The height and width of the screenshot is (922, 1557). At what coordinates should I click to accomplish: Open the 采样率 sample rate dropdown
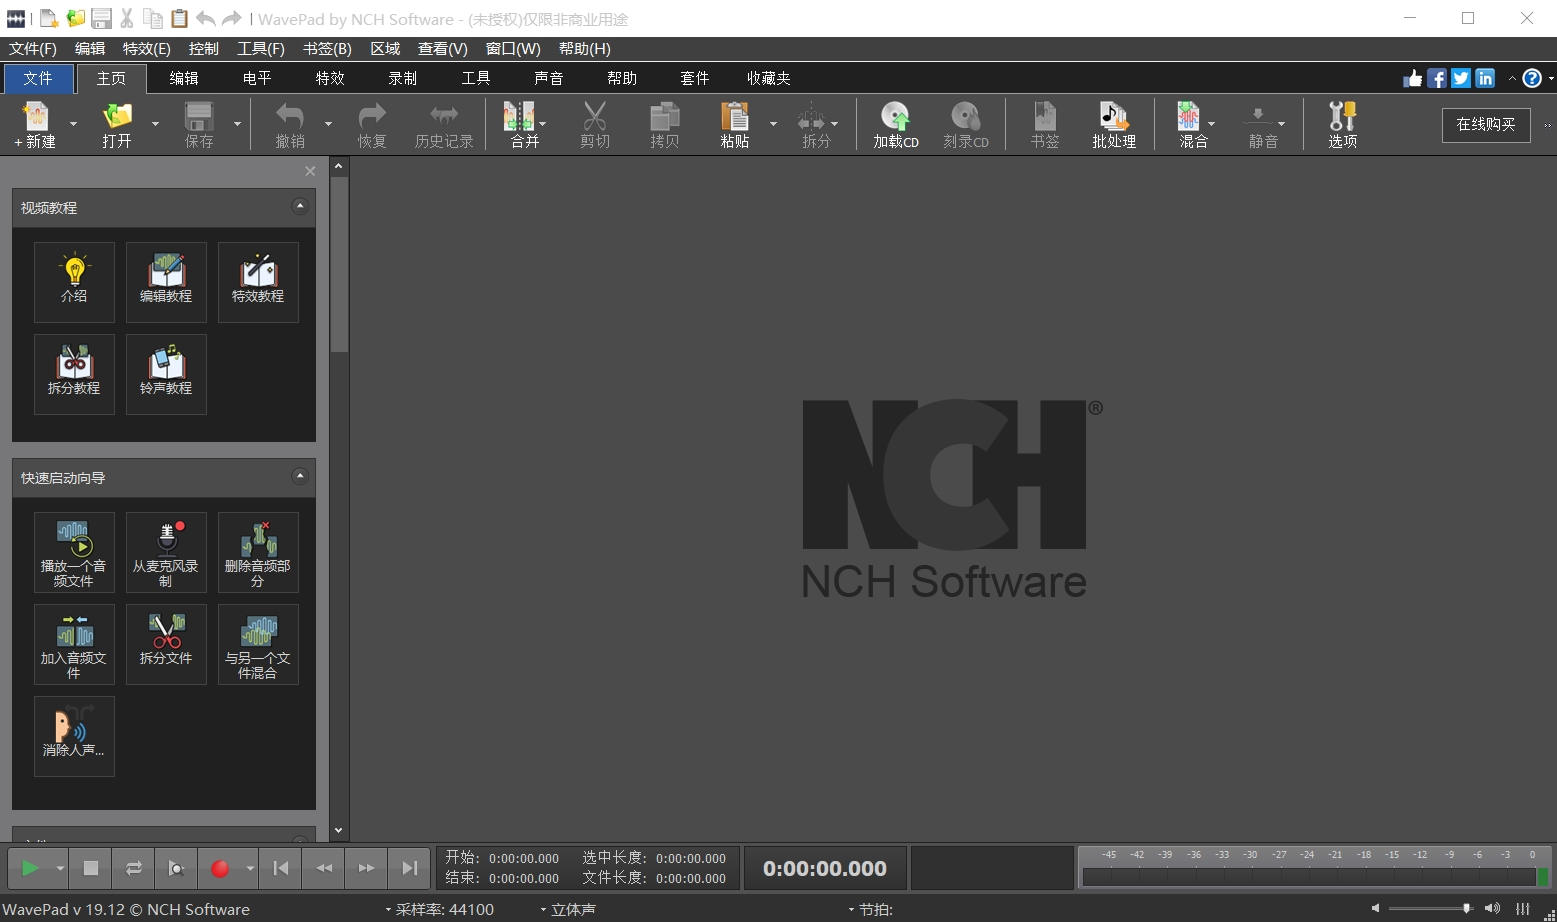tap(439, 909)
